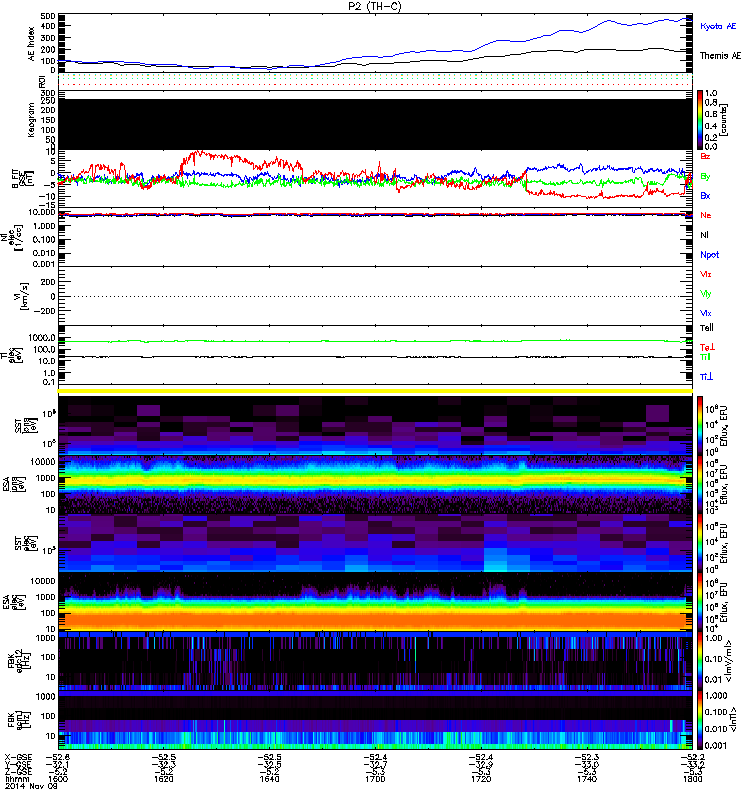Viewport: 750px width, 800px height.
Task: Click the "1740" time axis label
Action: tap(587, 779)
